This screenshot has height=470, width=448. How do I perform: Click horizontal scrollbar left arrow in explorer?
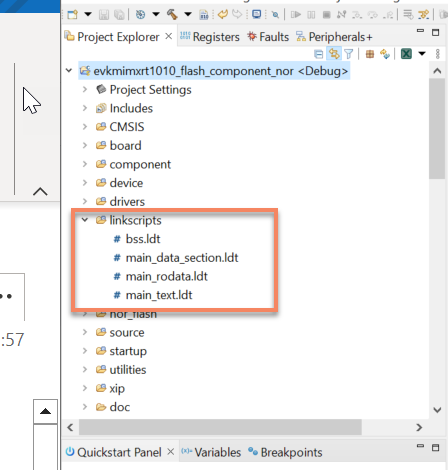70,427
